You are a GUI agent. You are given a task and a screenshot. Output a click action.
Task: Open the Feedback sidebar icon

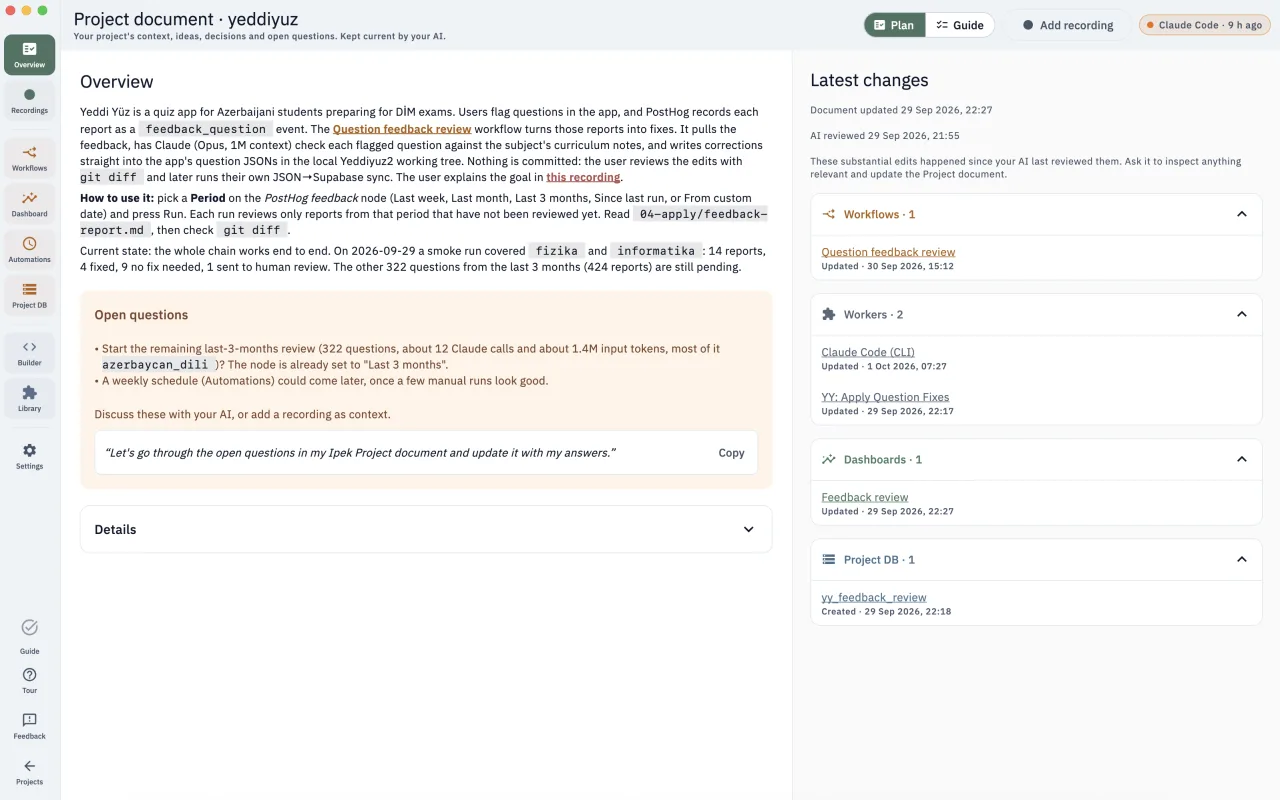tap(29, 727)
